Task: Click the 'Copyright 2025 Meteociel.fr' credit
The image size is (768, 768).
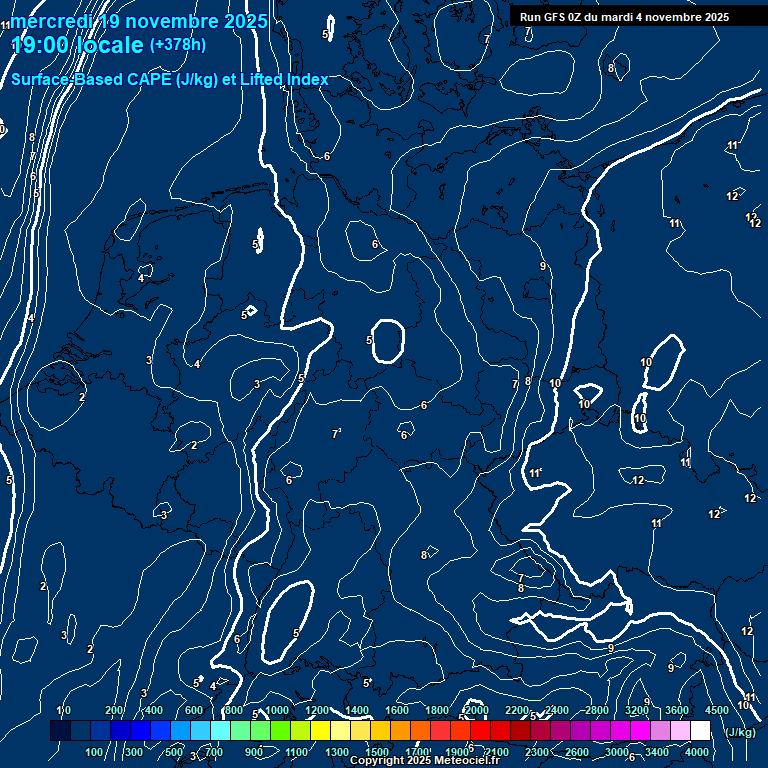Action: click(425, 760)
